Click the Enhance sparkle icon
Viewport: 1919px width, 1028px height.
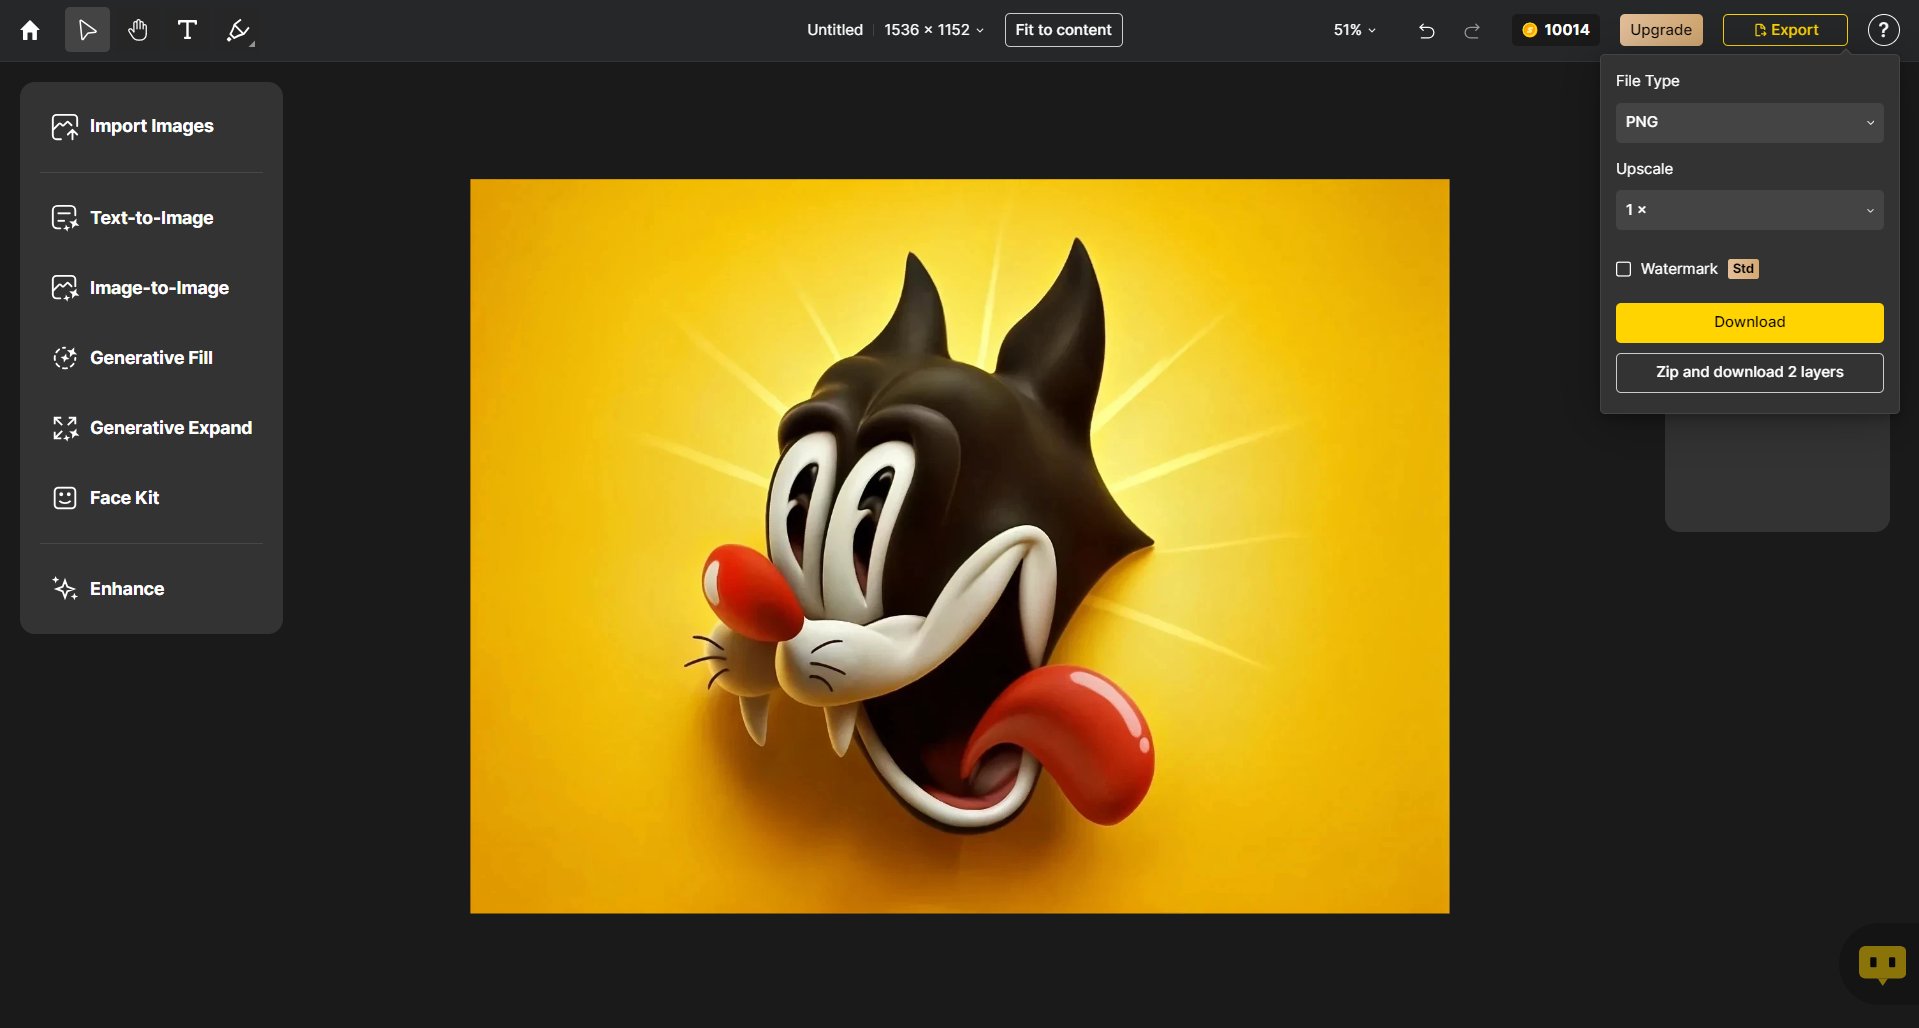pyautogui.click(x=65, y=589)
